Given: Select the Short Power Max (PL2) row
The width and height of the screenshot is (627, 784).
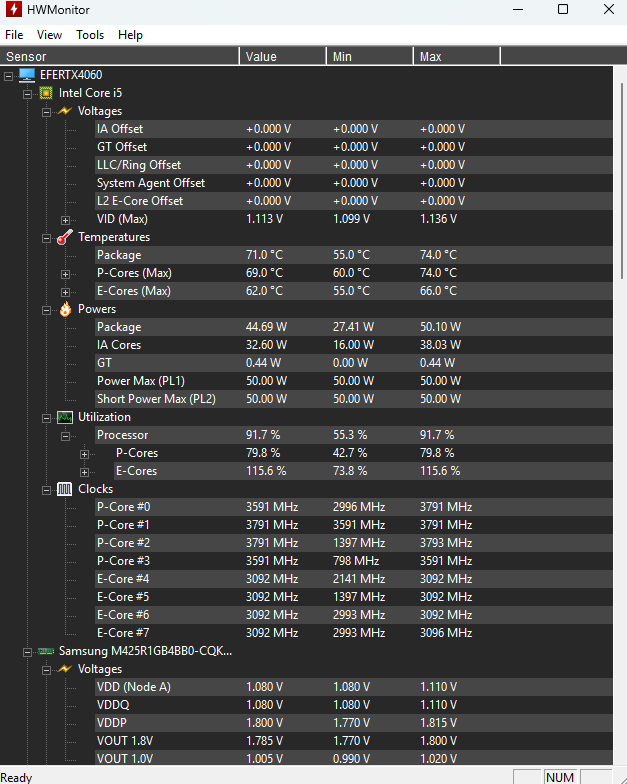Looking at the screenshot, I should point(354,399).
